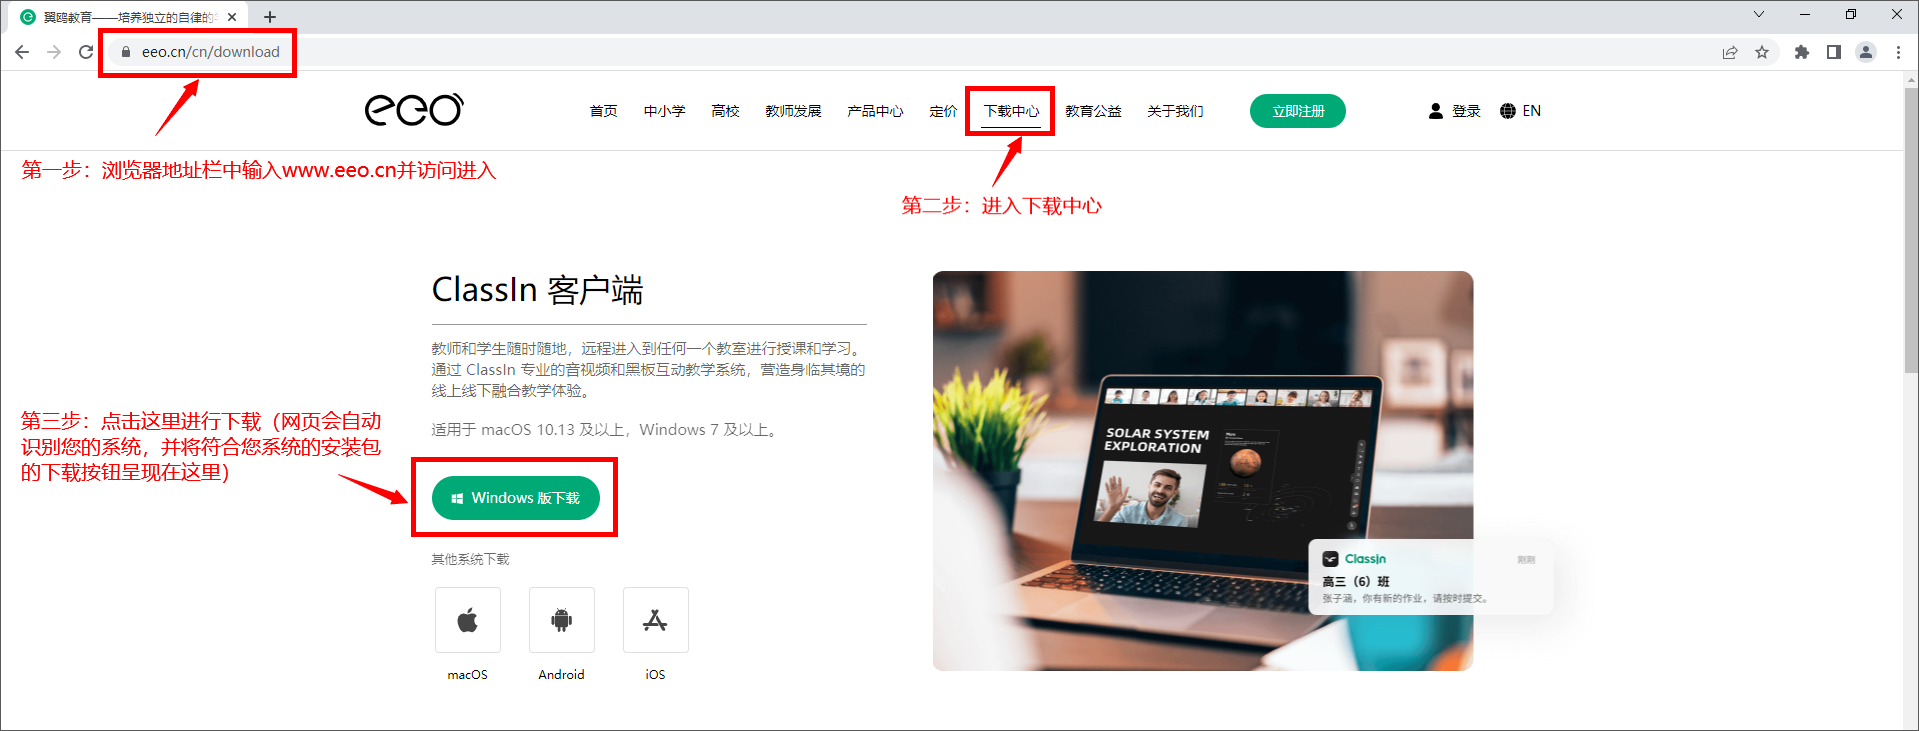Open the iOS App Store icon
Screen dimensions: 1919x731
click(x=656, y=620)
